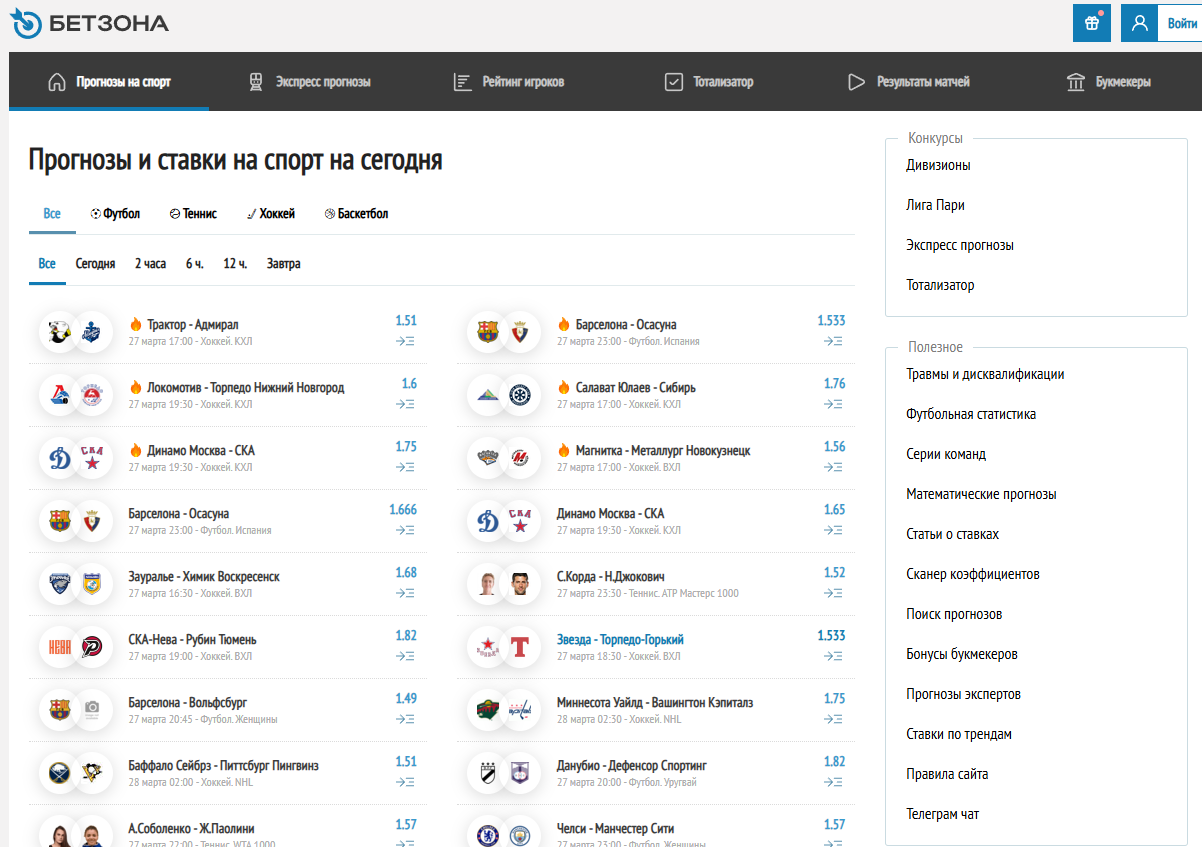Click arrow-list icon for Барселона - Вольфсбург
The image size is (1202, 847).
[405, 719]
